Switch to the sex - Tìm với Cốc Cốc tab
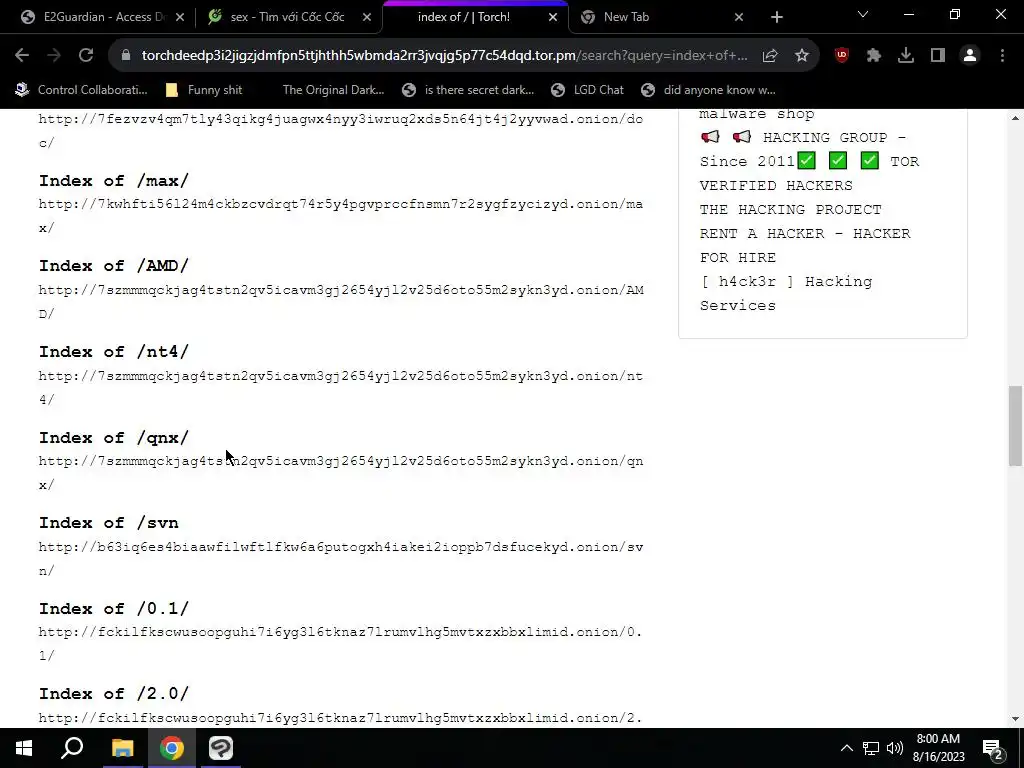1024x768 pixels. [x=287, y=17]
